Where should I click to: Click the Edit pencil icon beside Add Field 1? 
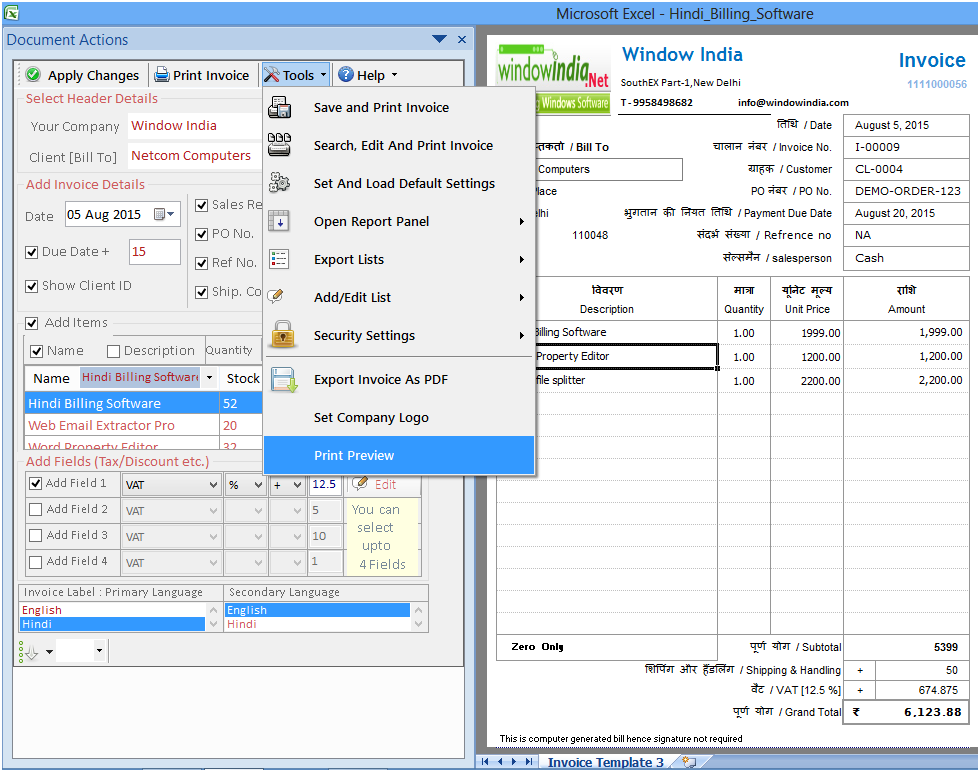pyautogui.click(x=360, y=483)
